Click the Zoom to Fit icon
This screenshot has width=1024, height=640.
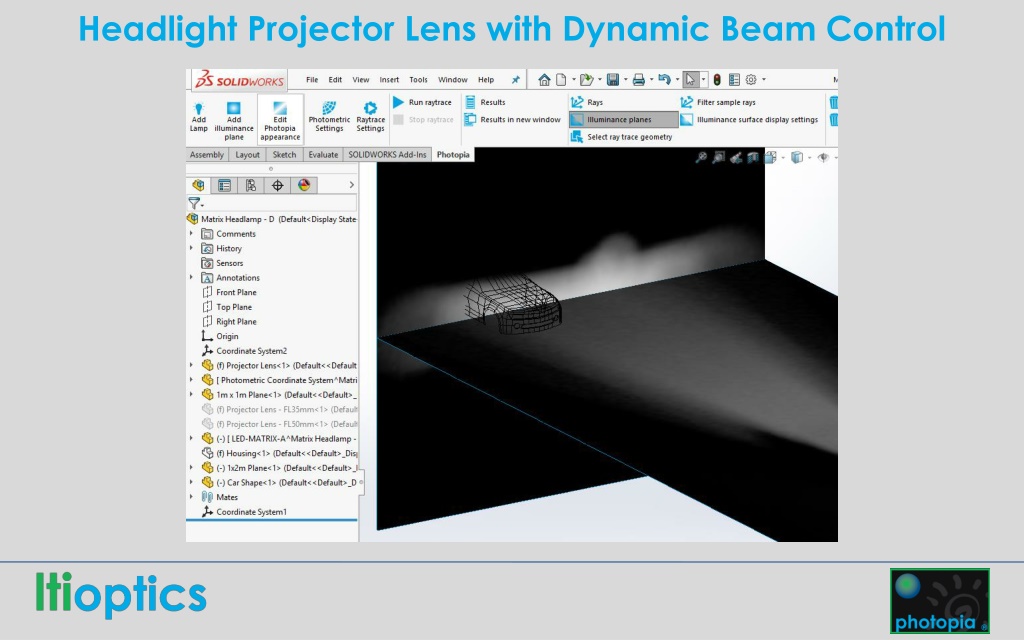click(x=701, y=157)
